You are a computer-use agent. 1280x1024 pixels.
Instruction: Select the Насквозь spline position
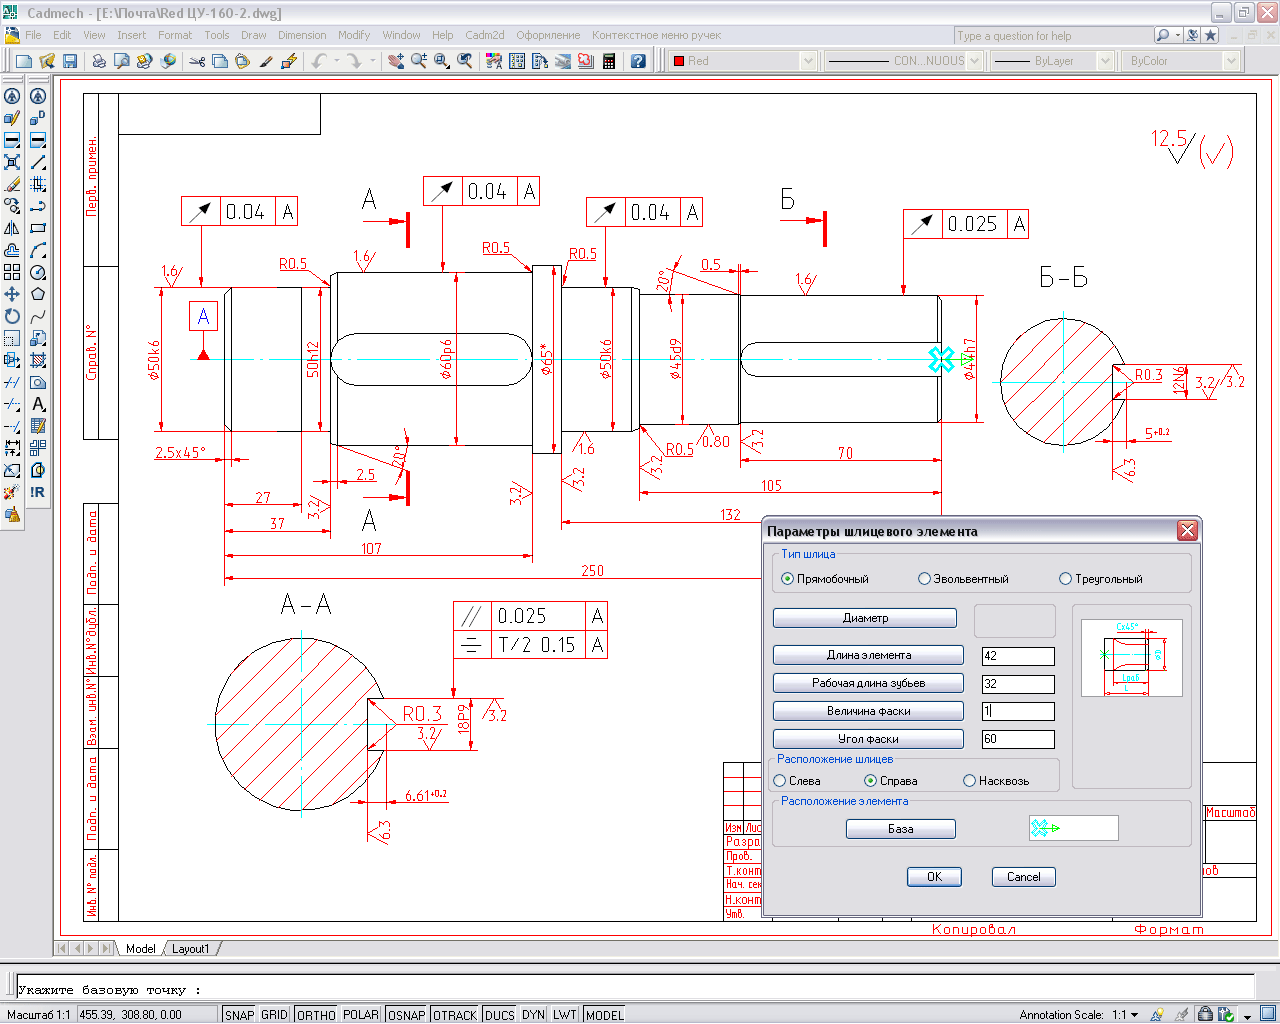pos(970,781)
